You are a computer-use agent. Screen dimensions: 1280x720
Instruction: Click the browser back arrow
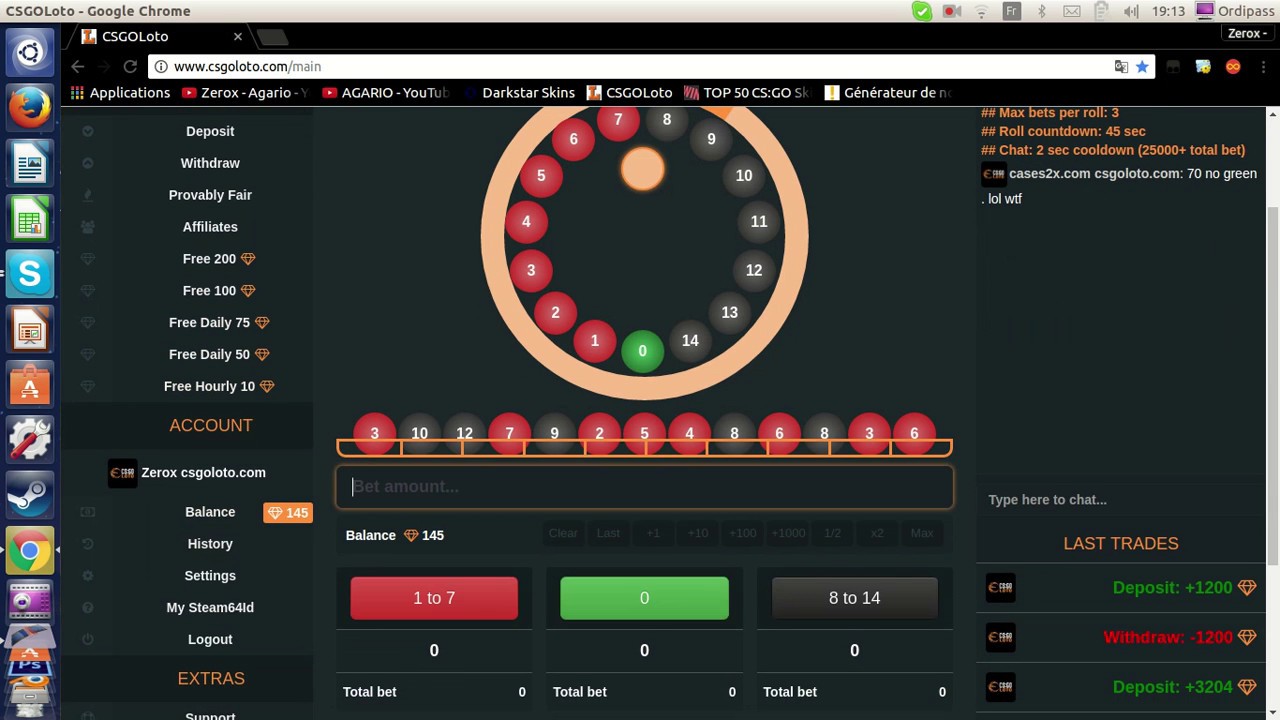tap(78, 66)
